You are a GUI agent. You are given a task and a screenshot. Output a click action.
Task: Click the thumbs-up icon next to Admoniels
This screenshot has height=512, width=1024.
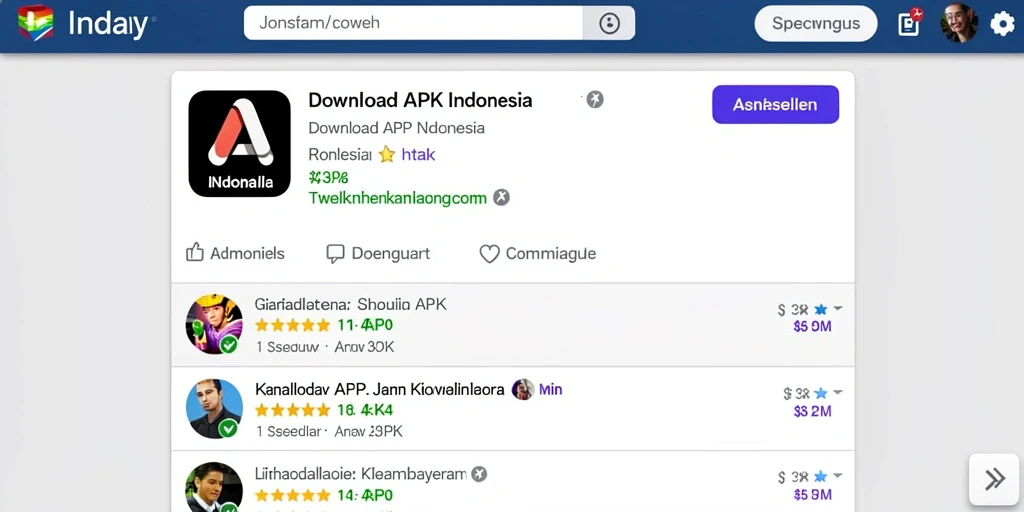(x=195, y=253)
